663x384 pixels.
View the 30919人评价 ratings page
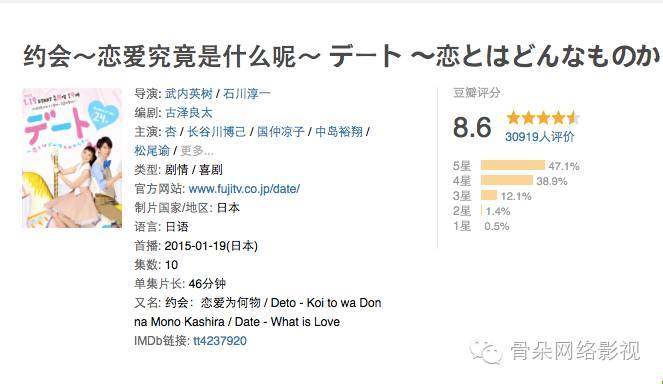tap(540, 137)
